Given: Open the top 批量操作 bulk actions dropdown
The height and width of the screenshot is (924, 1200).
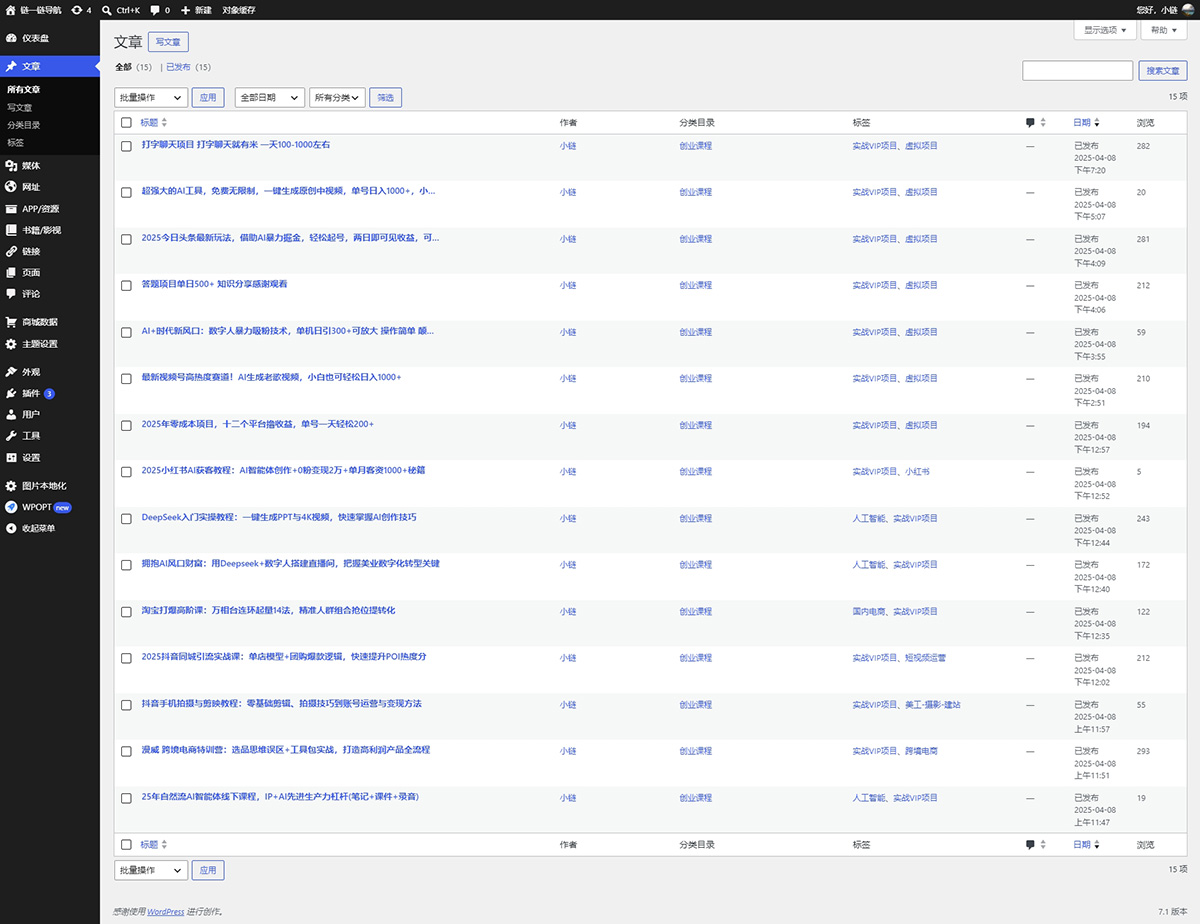Looking at the screenshot, I should pos(151,97).
